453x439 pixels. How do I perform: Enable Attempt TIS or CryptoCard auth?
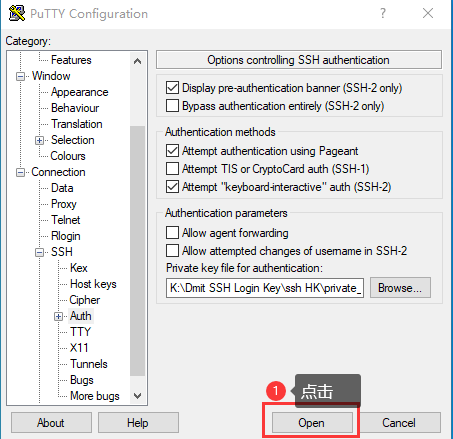click(172, 169)
